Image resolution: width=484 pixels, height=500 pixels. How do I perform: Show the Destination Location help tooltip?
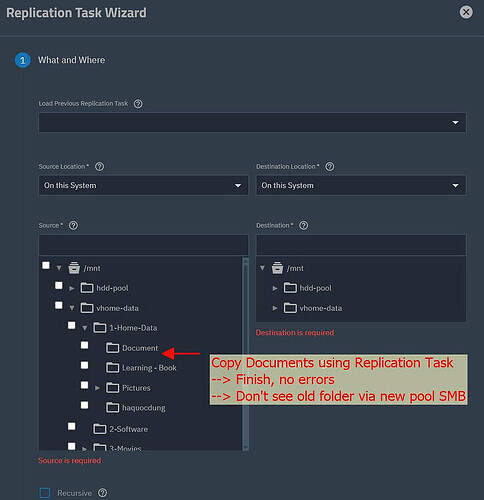coord(330,166)
